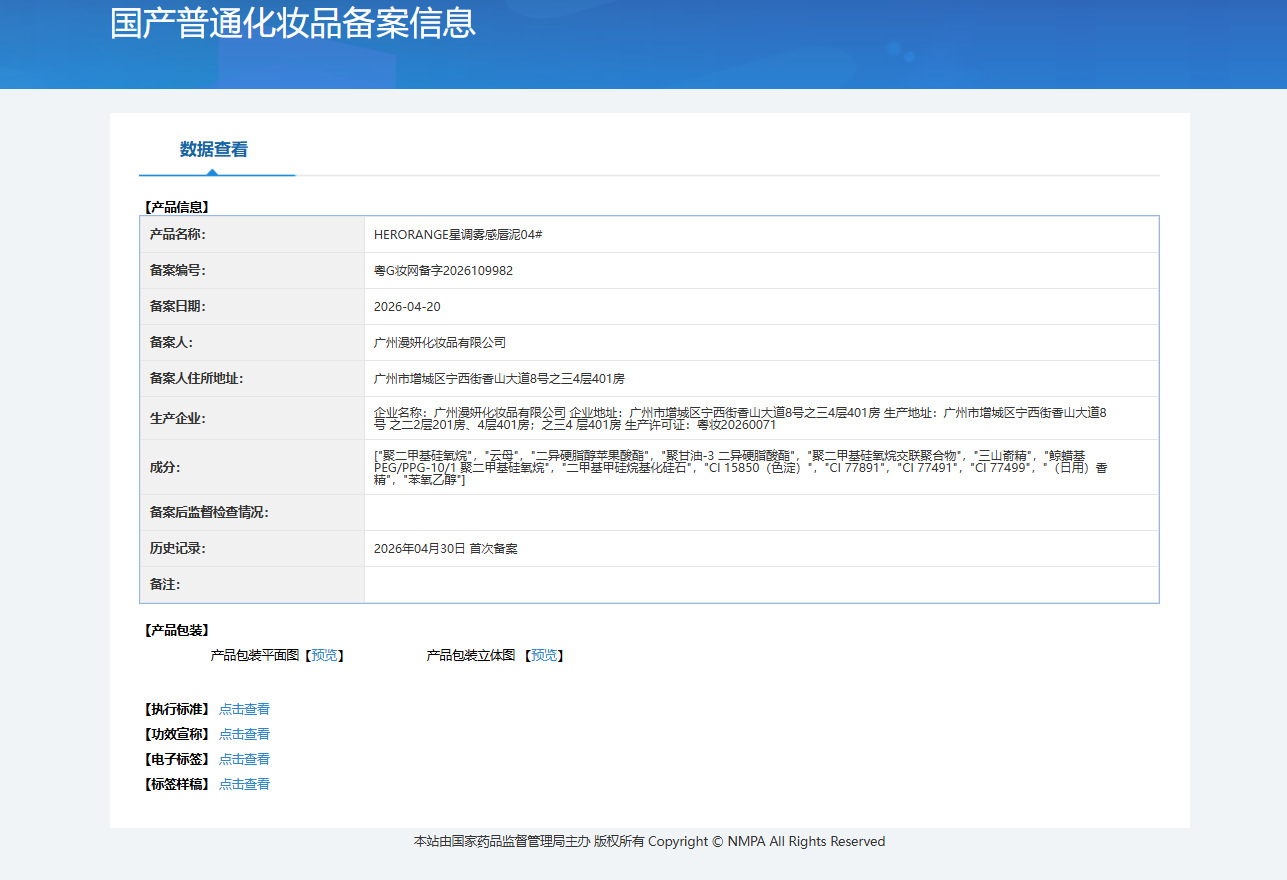Viewport: 1287px width, 880px height.
Task: Click the 历史记录 row label
Action: [177, 549]
